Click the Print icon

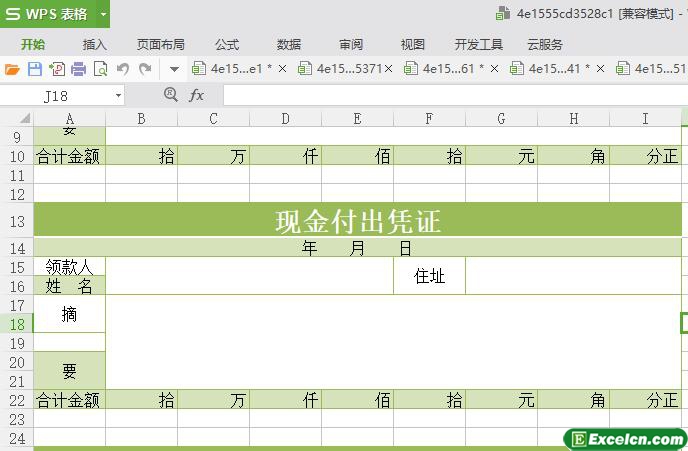pyautogui.click(x=78, y=69)
